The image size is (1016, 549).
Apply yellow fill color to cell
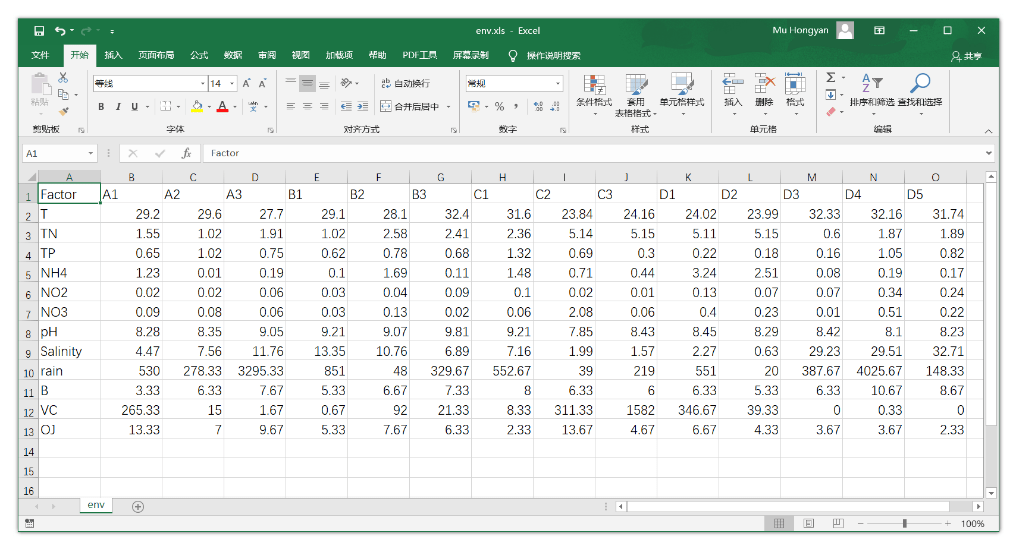tap(197, 106)
